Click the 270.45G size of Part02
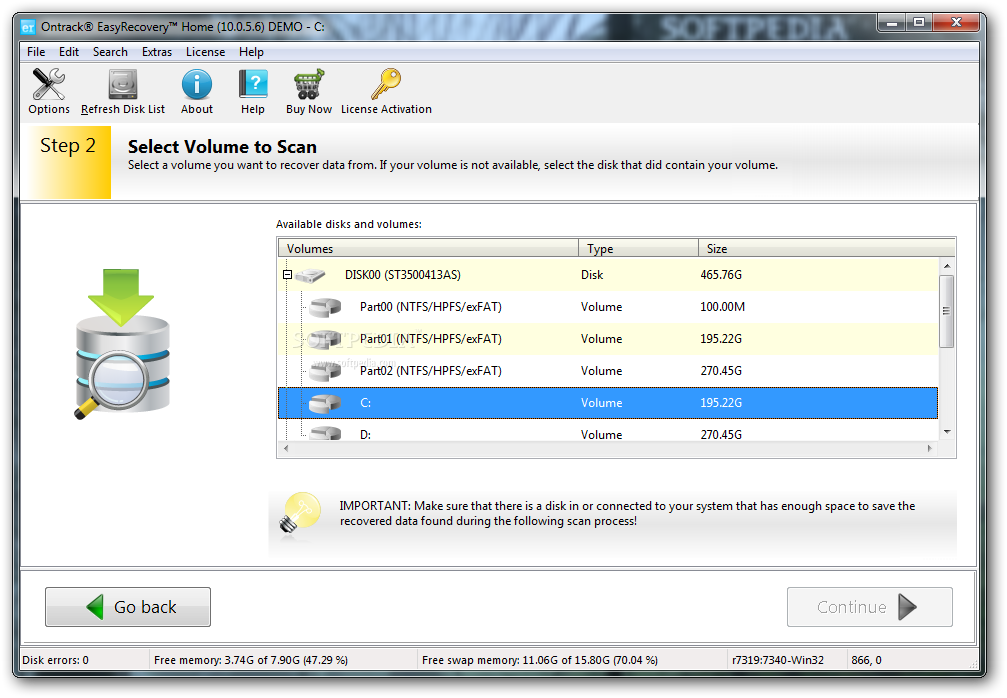 [721, 371]
